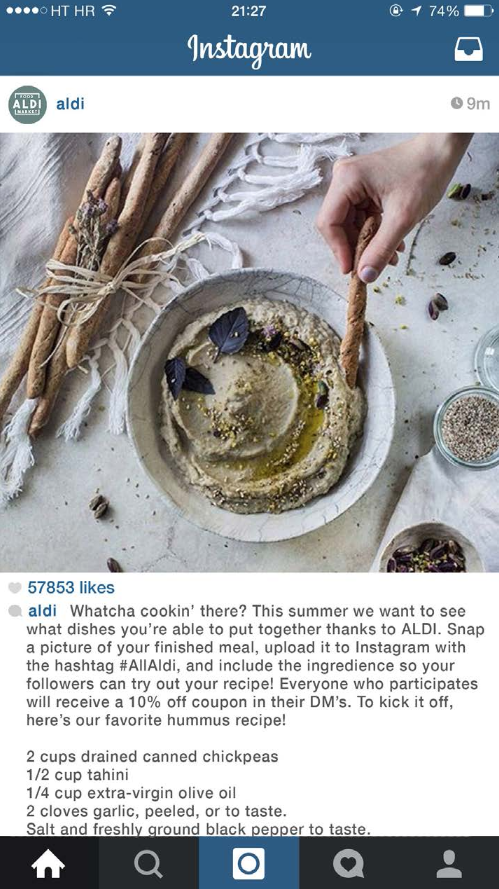Tap the hummus bowl photo
499x889 pixels.
pos(250,352)
